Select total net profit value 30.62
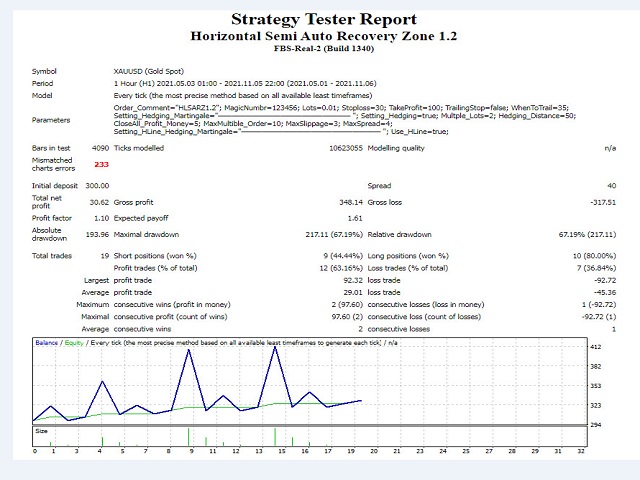The width and height of the screenshot is (640, 480). pos(99,202)
